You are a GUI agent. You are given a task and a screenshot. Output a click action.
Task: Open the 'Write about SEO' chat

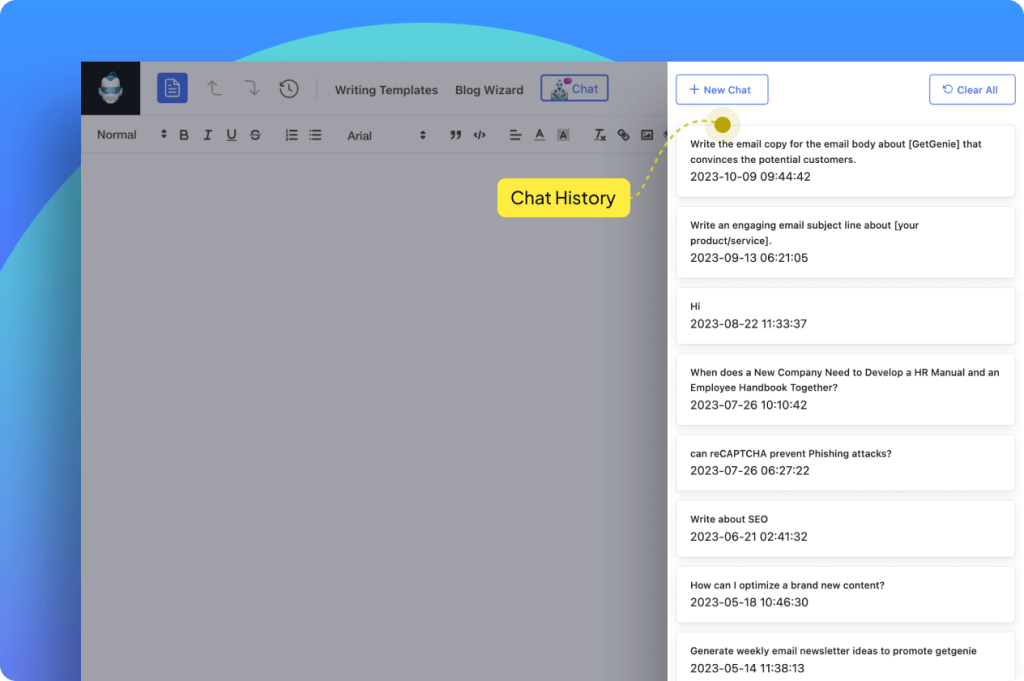click(845, 529)
